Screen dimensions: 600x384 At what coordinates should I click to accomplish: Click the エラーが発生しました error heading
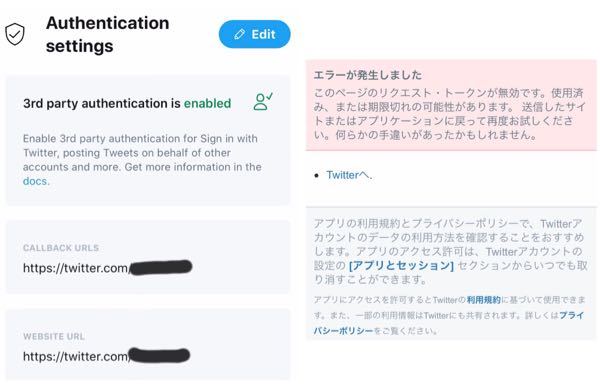pos(367,75)
